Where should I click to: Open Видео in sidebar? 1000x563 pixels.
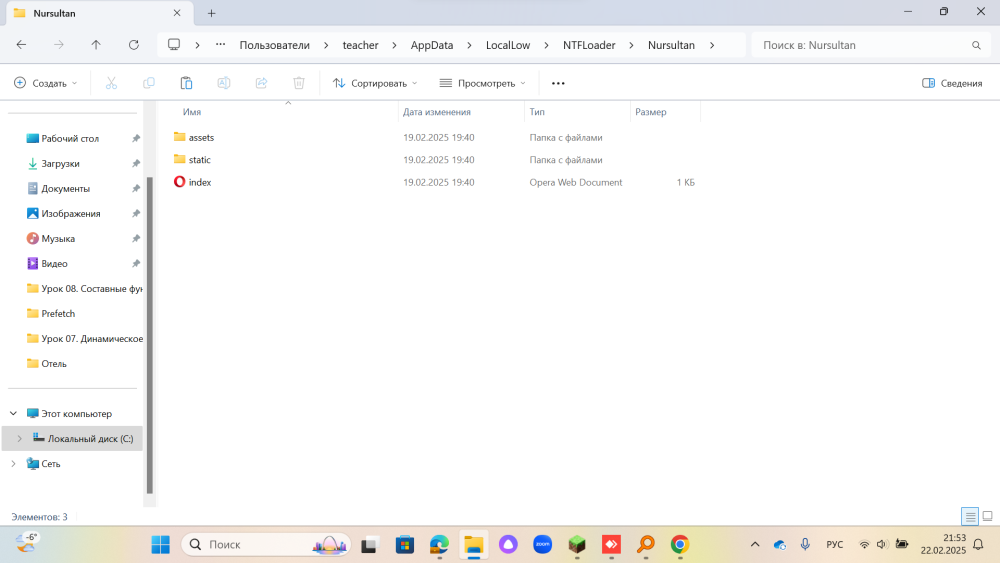tap(54, 263)
